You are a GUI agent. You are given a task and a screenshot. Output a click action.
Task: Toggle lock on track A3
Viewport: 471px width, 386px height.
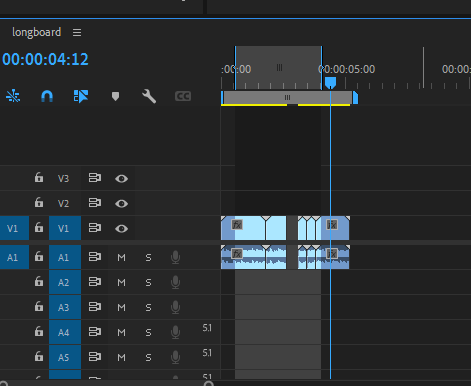coord(39,306)
